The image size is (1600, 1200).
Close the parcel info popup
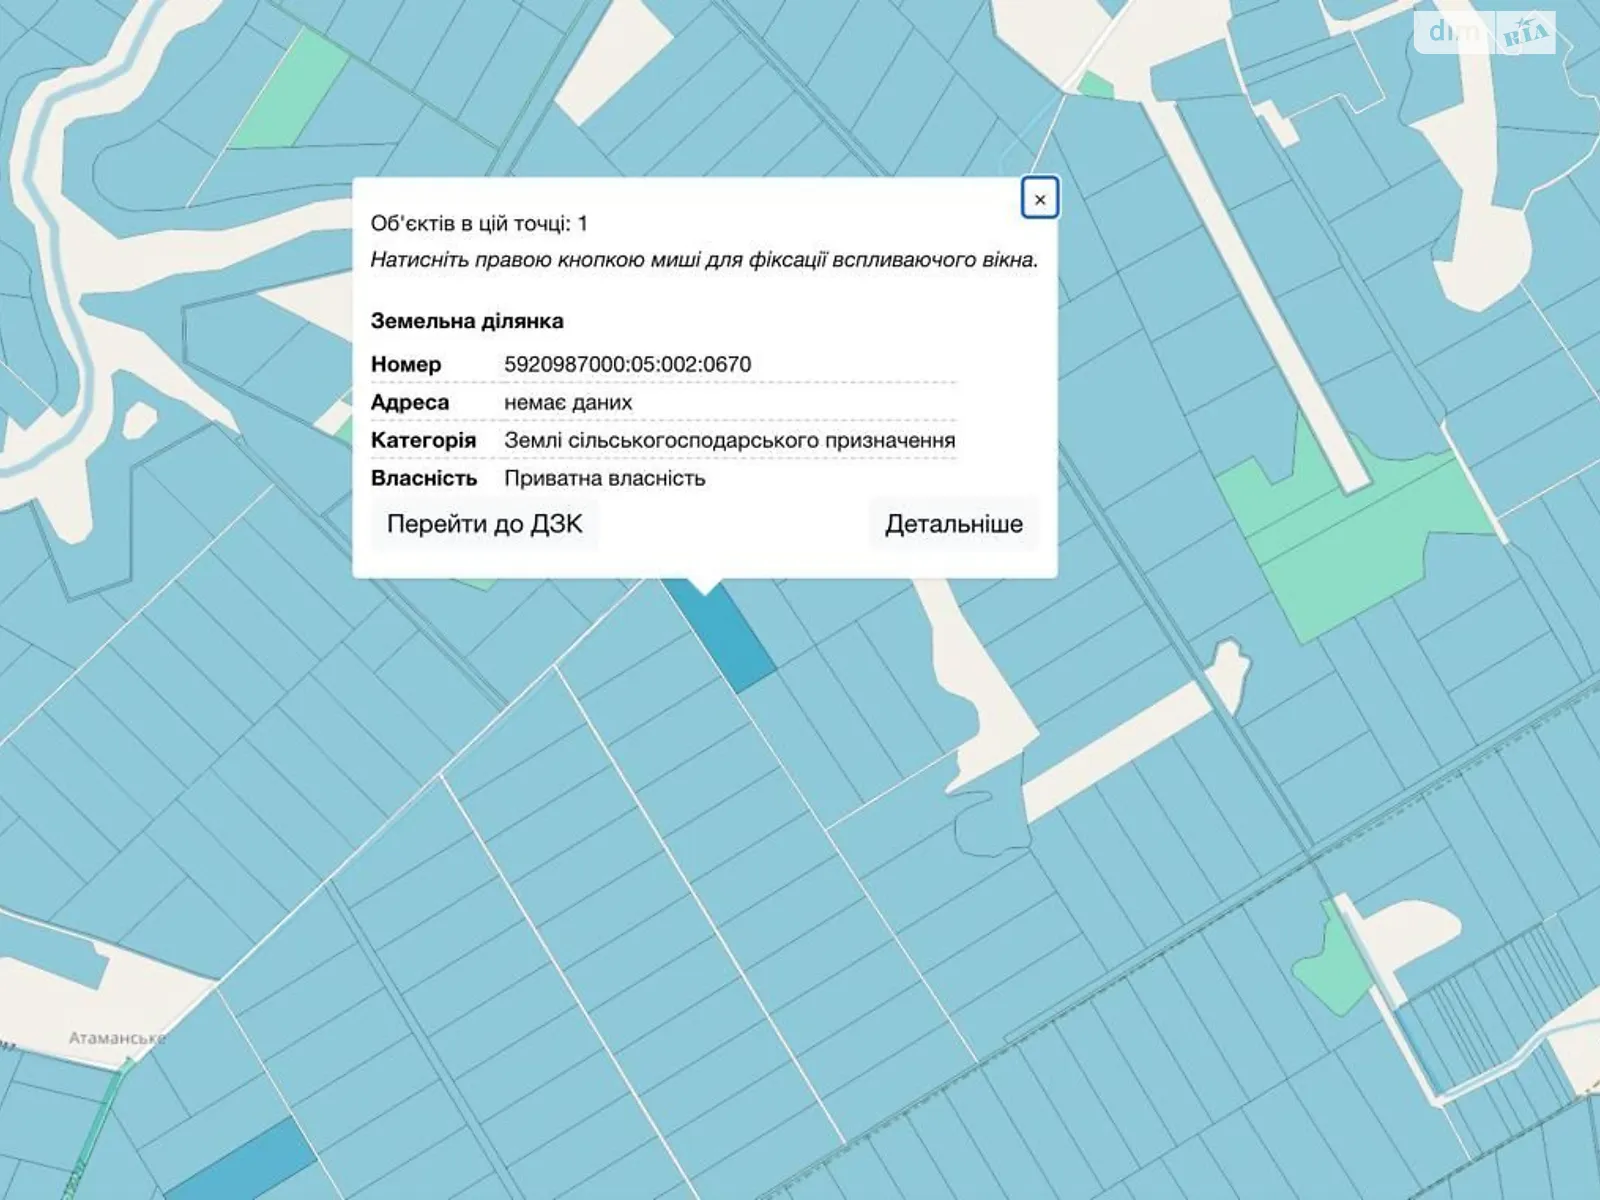(1039, 199)
